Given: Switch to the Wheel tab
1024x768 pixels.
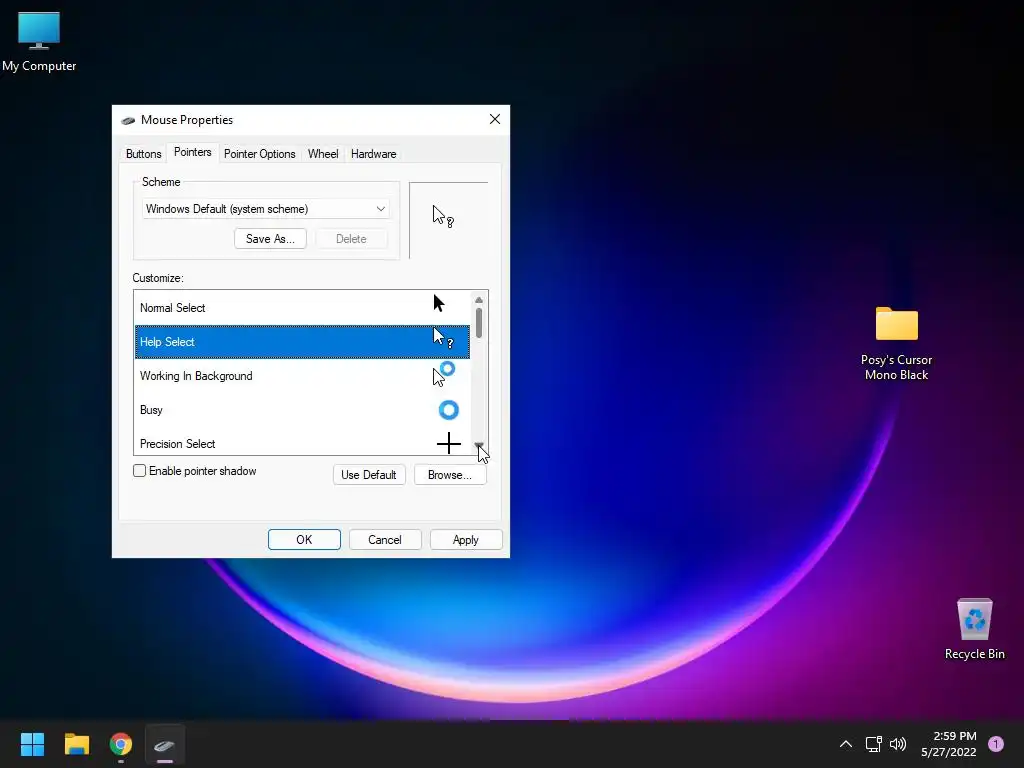Looking at the screenshot, I should coord(323,153).
